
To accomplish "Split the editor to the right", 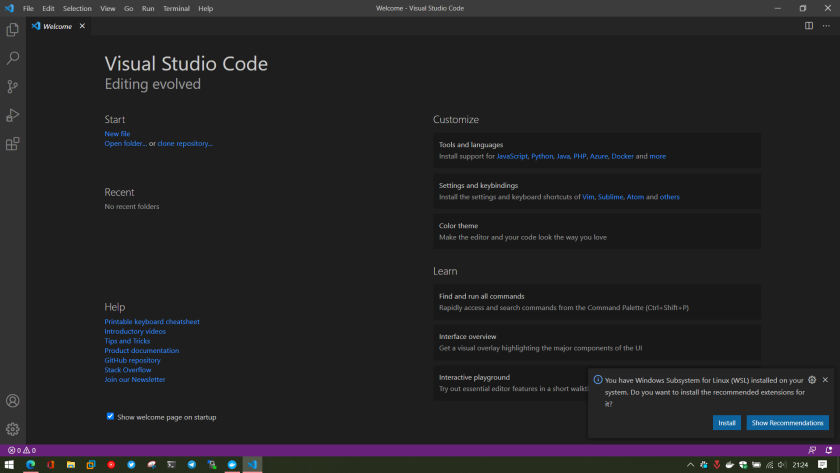I will coord(809,26).
